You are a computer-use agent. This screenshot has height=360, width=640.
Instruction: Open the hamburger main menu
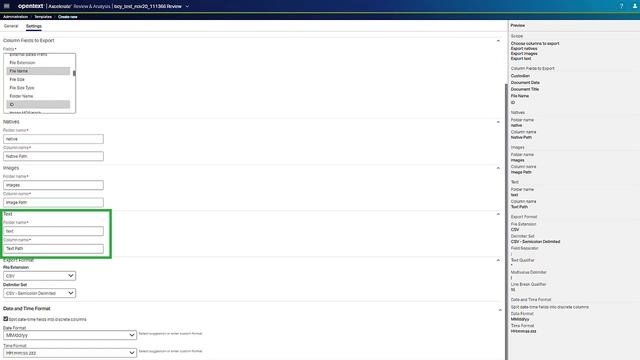[7, 6]
